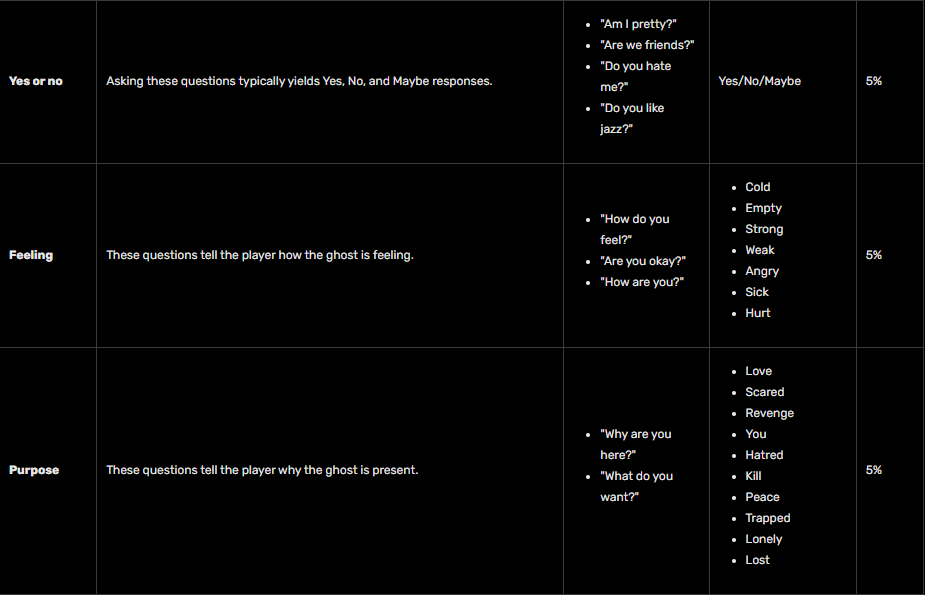Click the "Hurt" response item
The image size is (925, 595).
(x=758, y=313)
